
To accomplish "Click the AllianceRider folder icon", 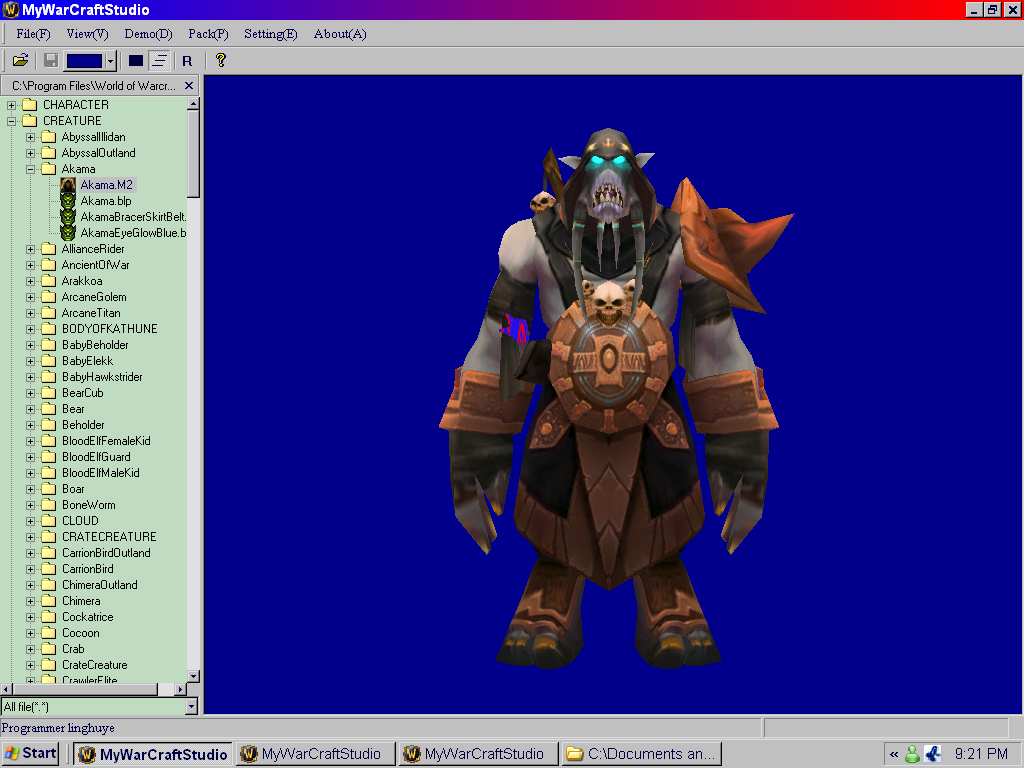I will click(x=48, y=249).
